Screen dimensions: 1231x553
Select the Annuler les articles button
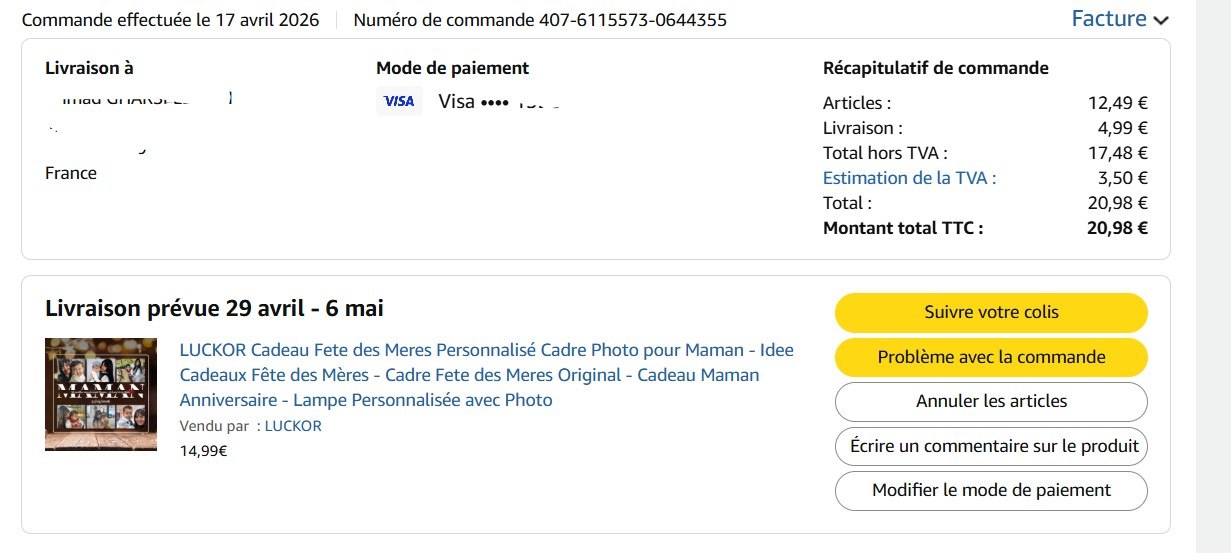click(991, 401)
